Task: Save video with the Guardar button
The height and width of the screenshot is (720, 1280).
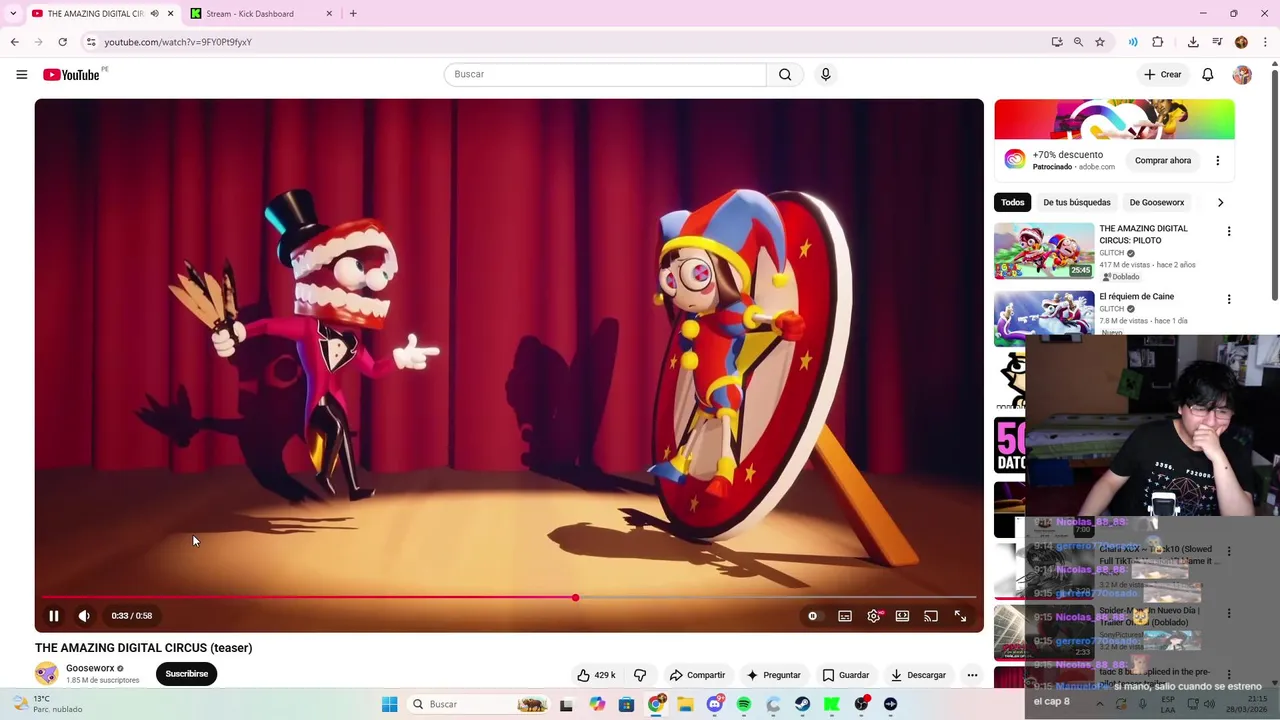Action: pos(846,675)
